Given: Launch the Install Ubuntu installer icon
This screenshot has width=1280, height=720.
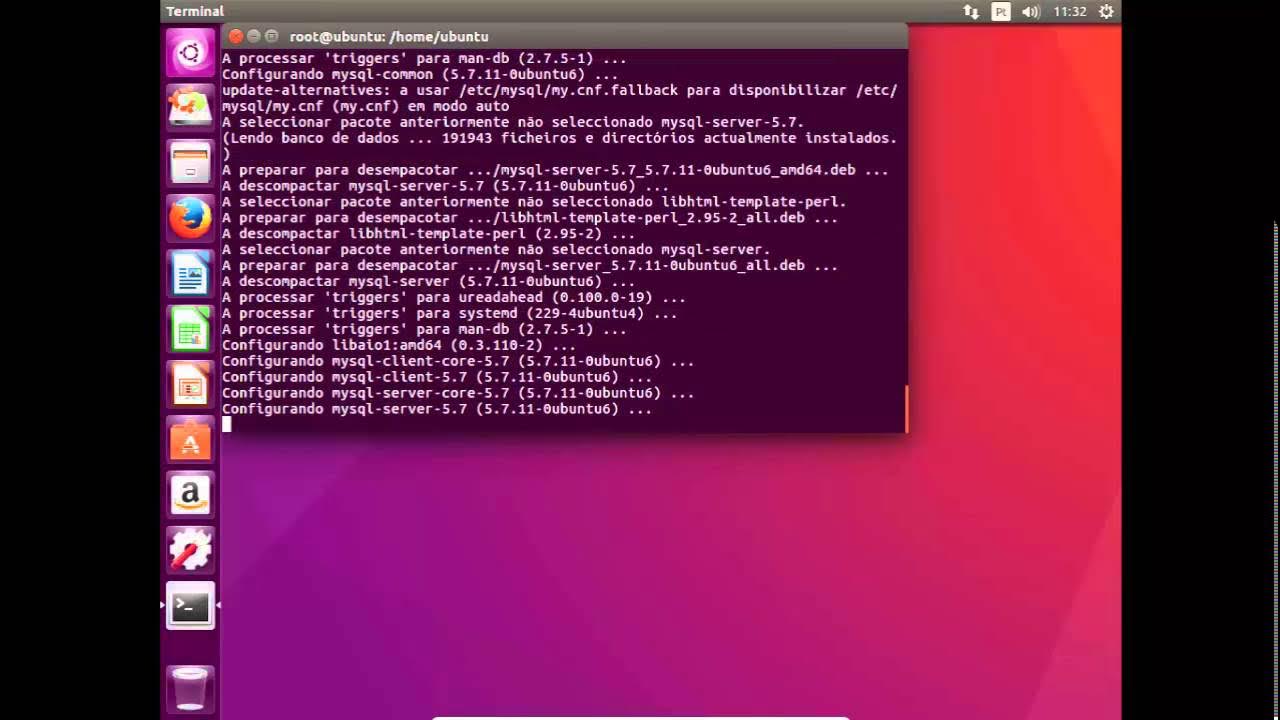Looking at the screenshot, I should coord(190,106).
